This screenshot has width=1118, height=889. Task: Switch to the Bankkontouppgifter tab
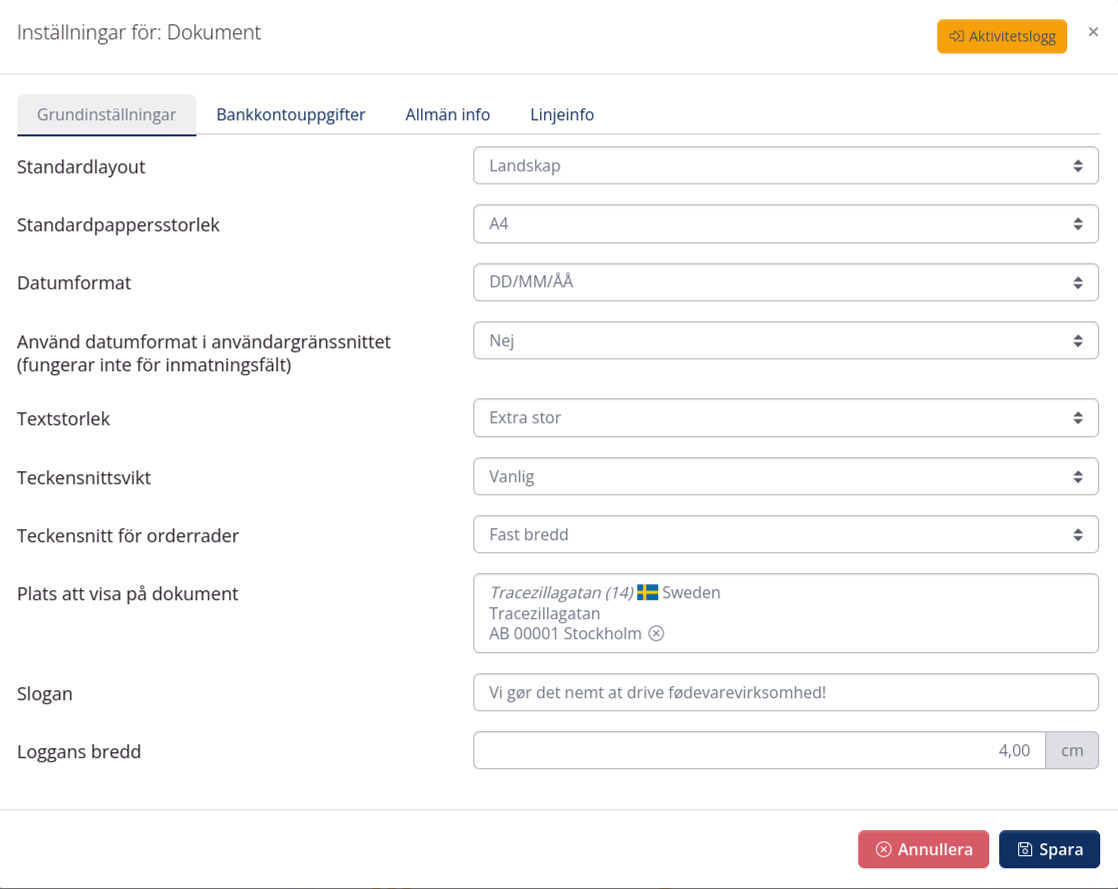point(291,114)
